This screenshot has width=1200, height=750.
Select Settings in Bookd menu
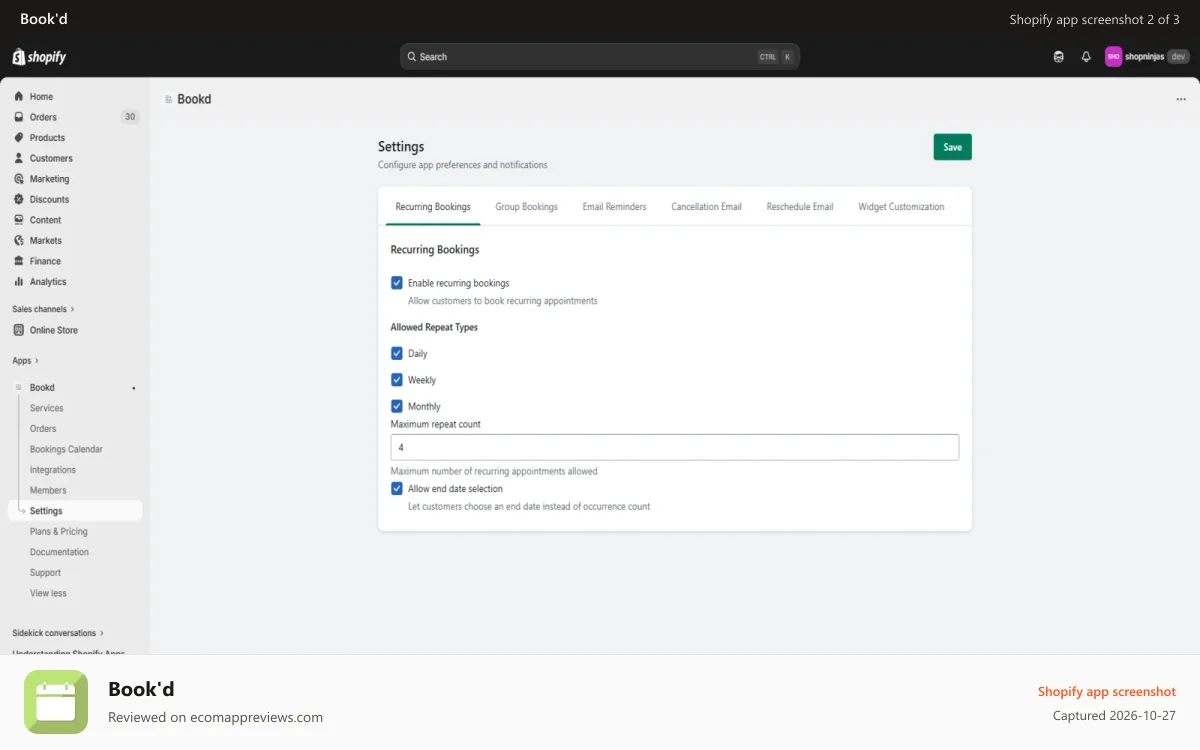75,511
